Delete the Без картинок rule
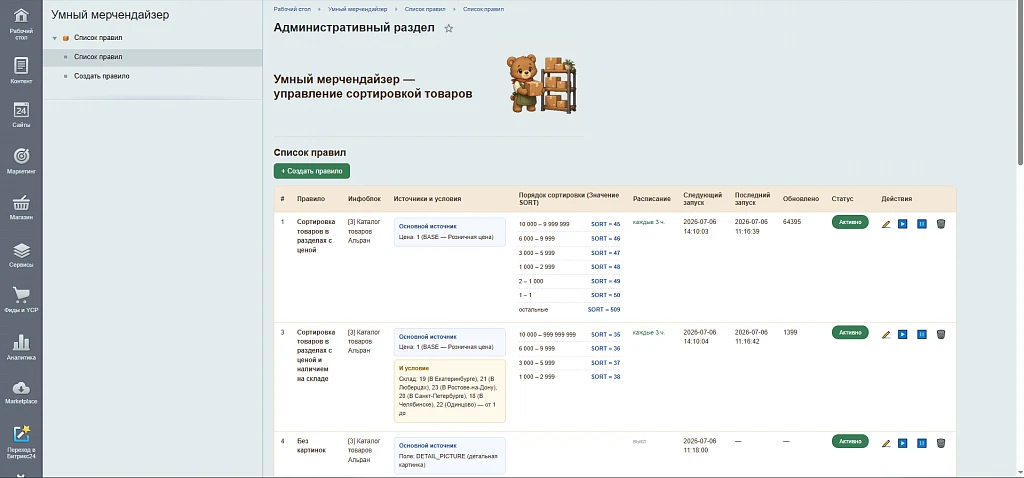The height and width of the screenshot is (478, 1024). (940, 443)
